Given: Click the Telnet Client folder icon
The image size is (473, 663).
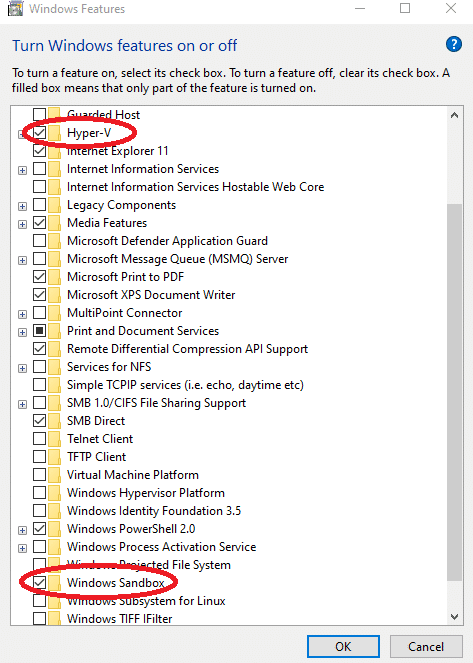Looking at the screenshot, I should click(55, 439).
